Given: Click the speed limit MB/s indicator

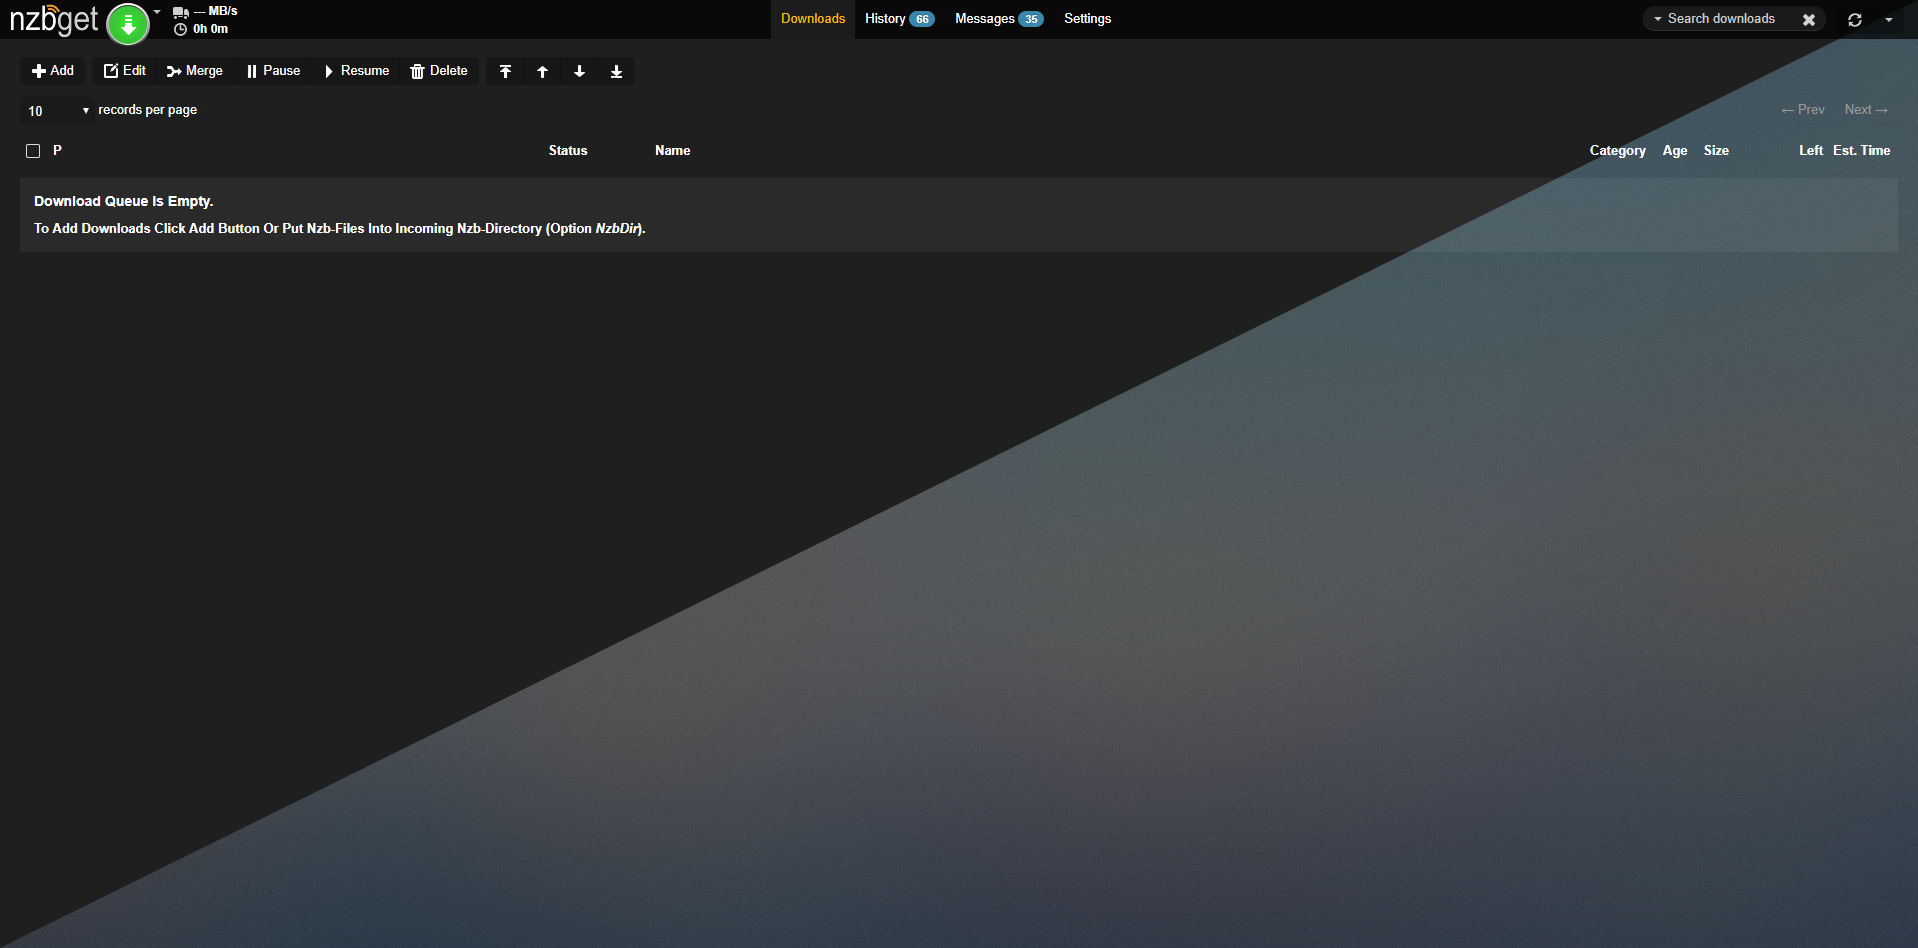Looking at the screenshot, I should [x=214, y=11].
